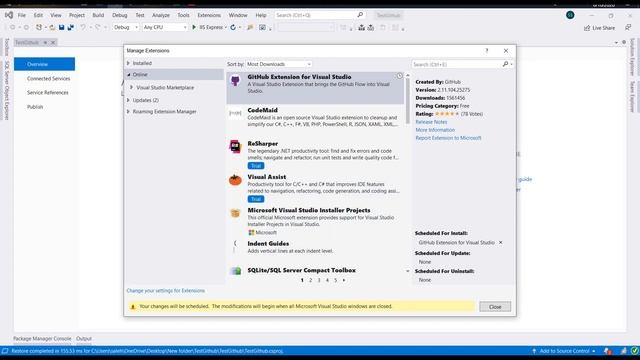Click the browser refresh icon in toolbar
The image size is (640, 360).
[233, 27]
